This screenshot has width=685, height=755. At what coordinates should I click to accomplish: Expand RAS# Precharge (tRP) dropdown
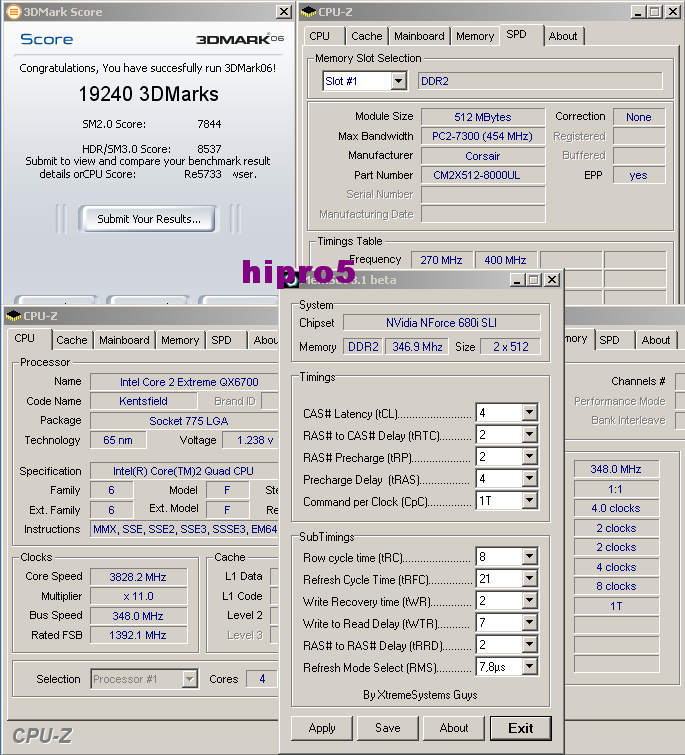point(530,456)
